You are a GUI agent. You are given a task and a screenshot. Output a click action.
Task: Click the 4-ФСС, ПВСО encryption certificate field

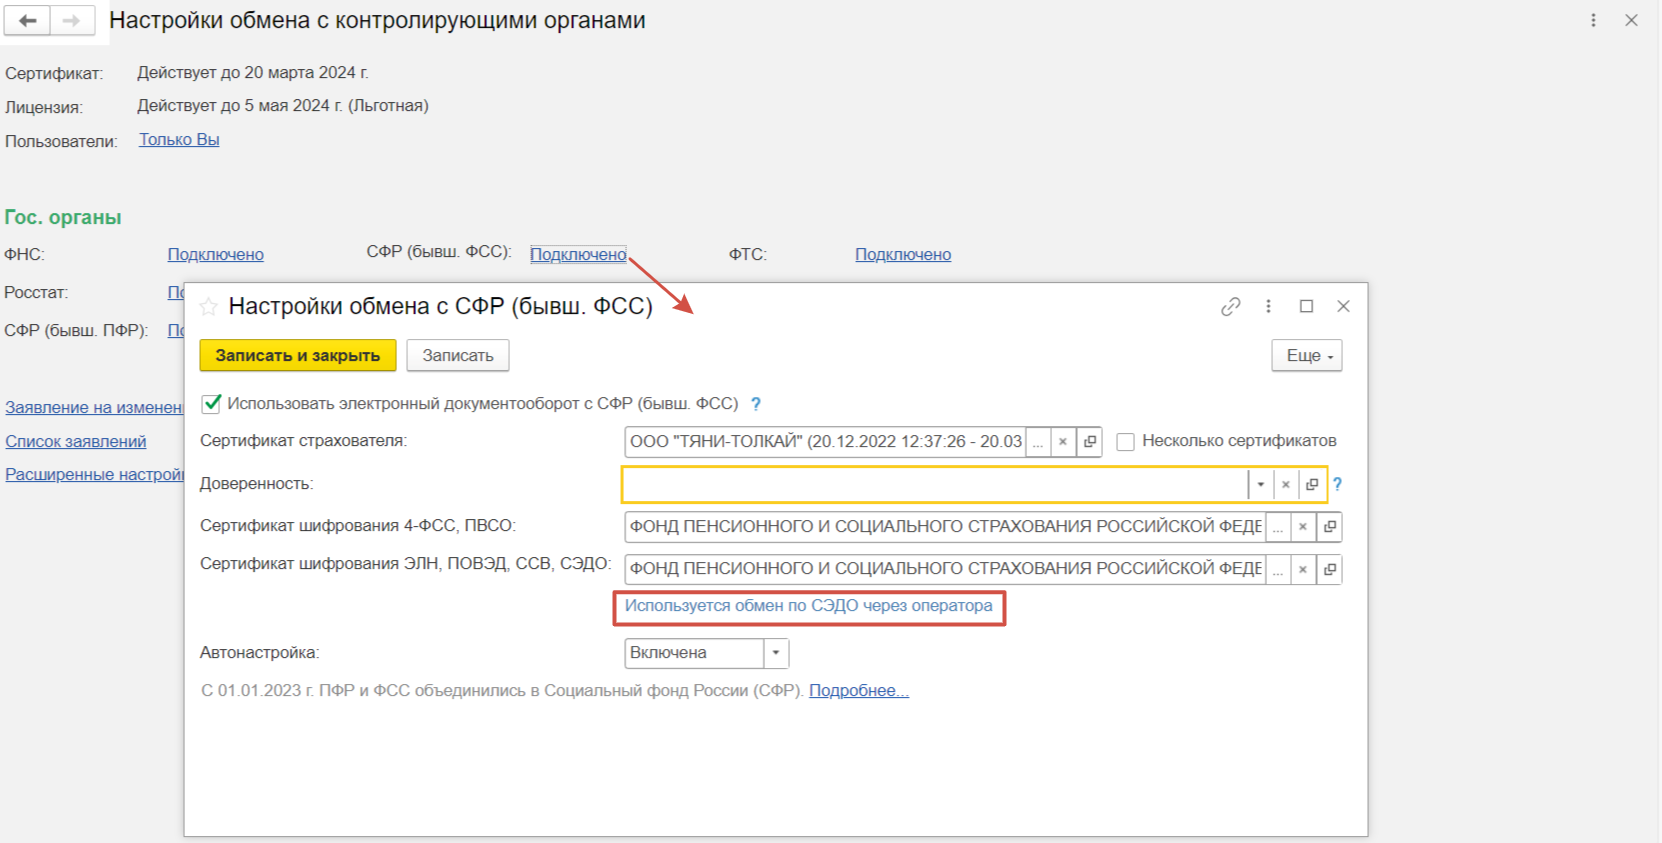click(945, 526)
